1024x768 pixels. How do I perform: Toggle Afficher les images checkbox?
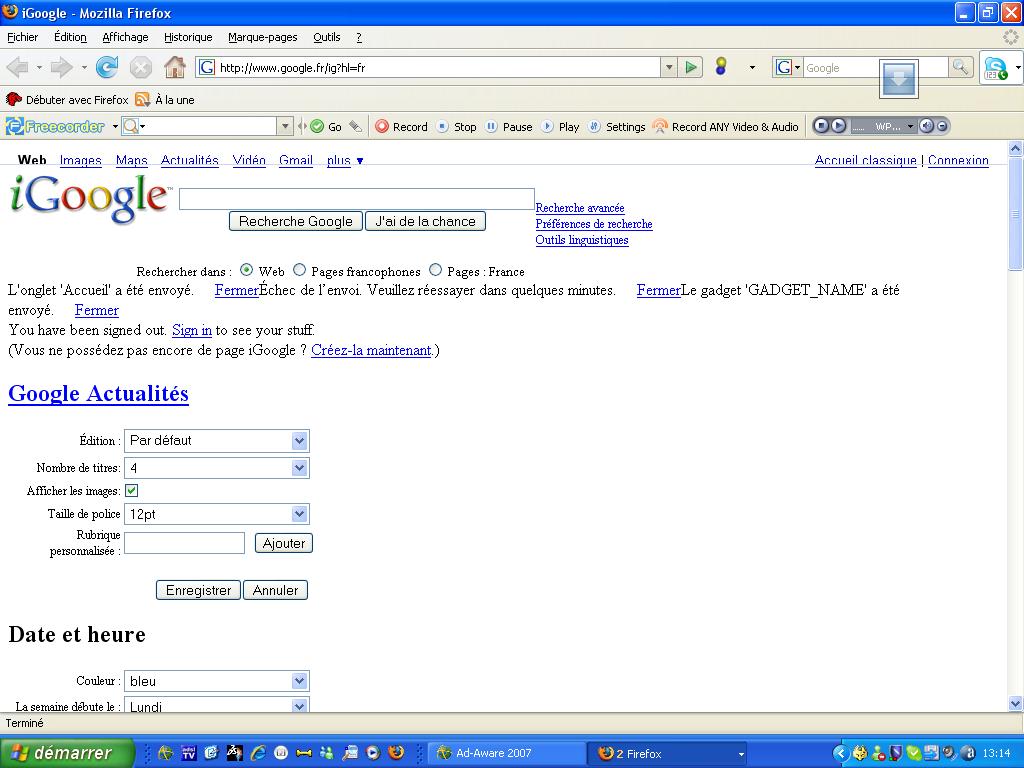(131, 490)
